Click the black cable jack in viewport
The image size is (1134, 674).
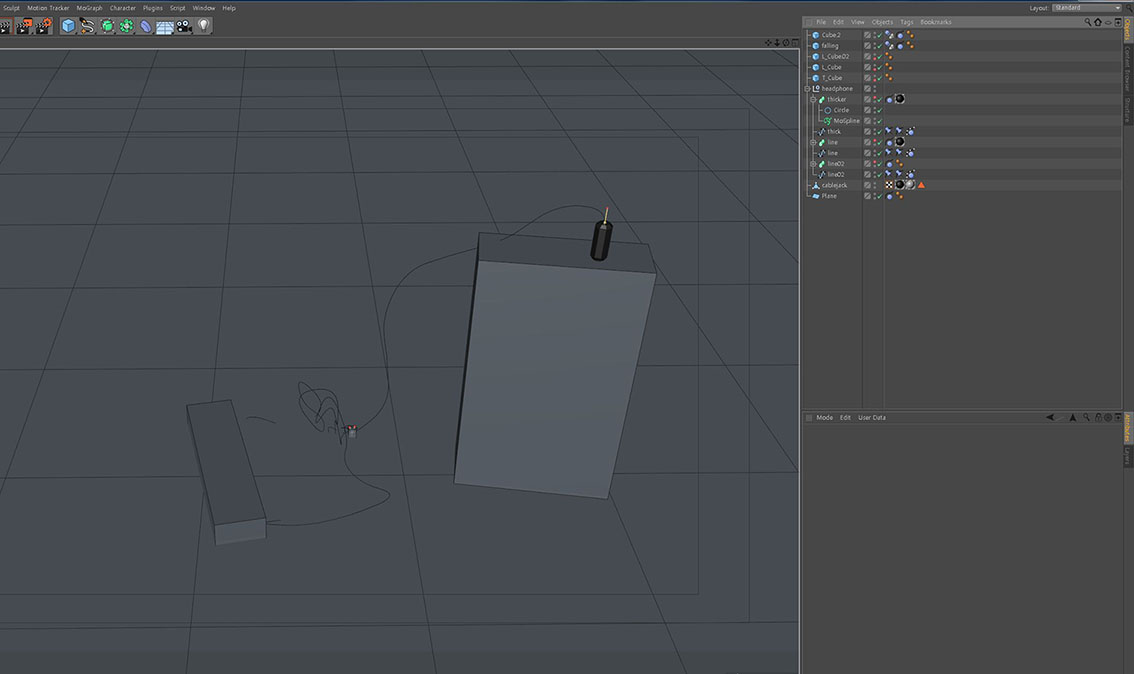[601, 240]
